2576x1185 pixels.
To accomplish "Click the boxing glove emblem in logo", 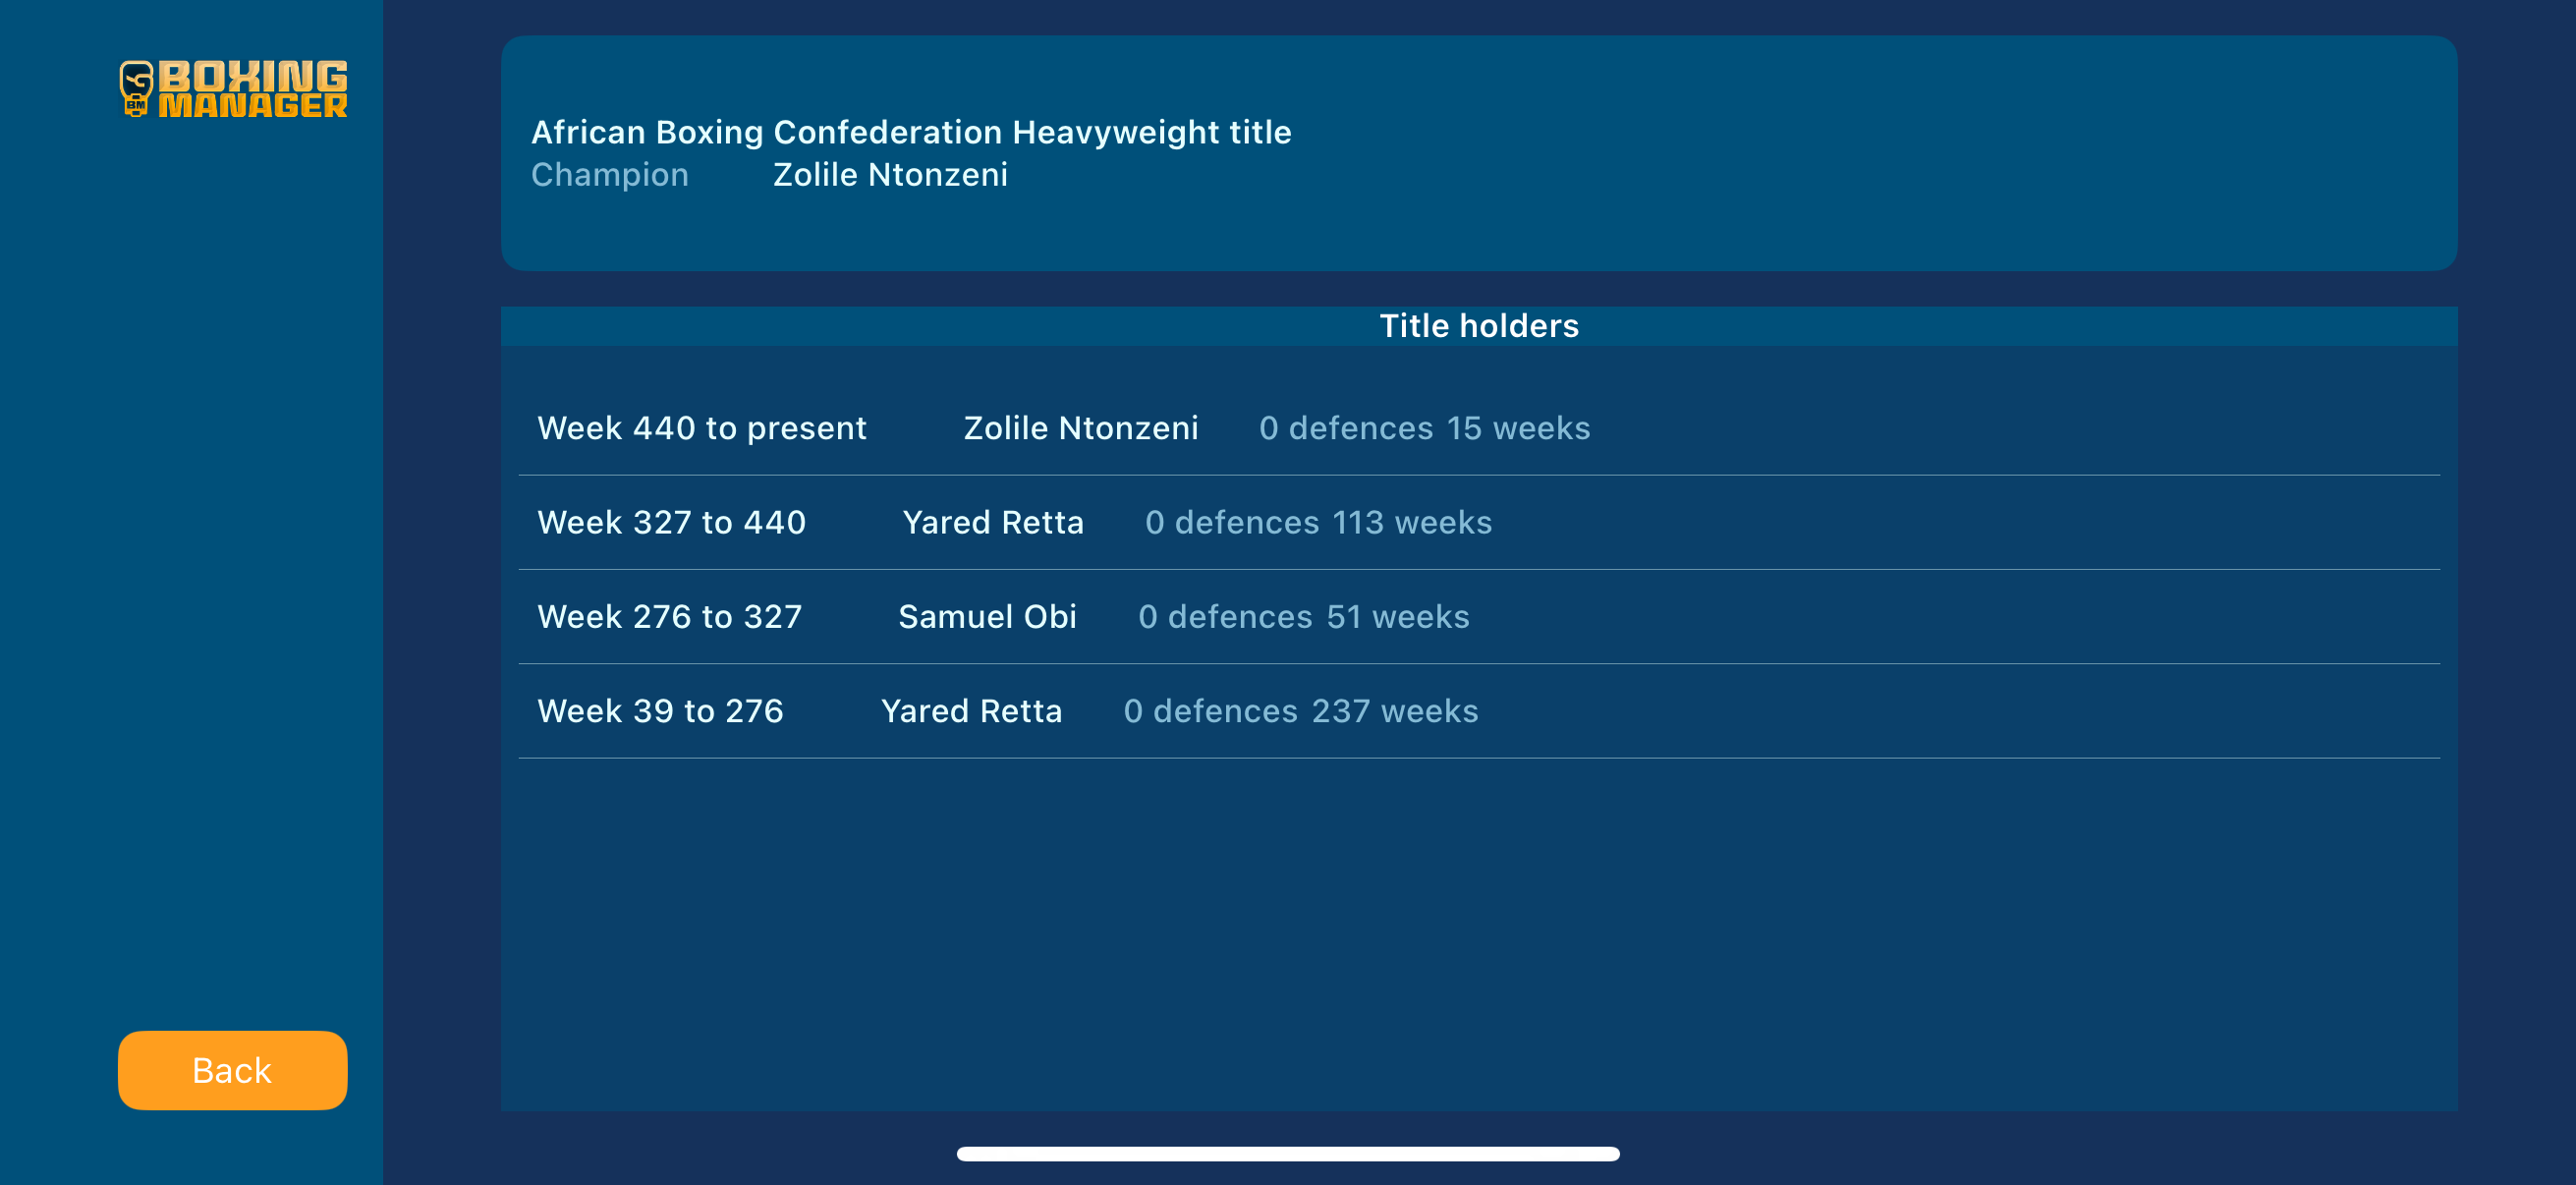I will [x=136, y=89].
